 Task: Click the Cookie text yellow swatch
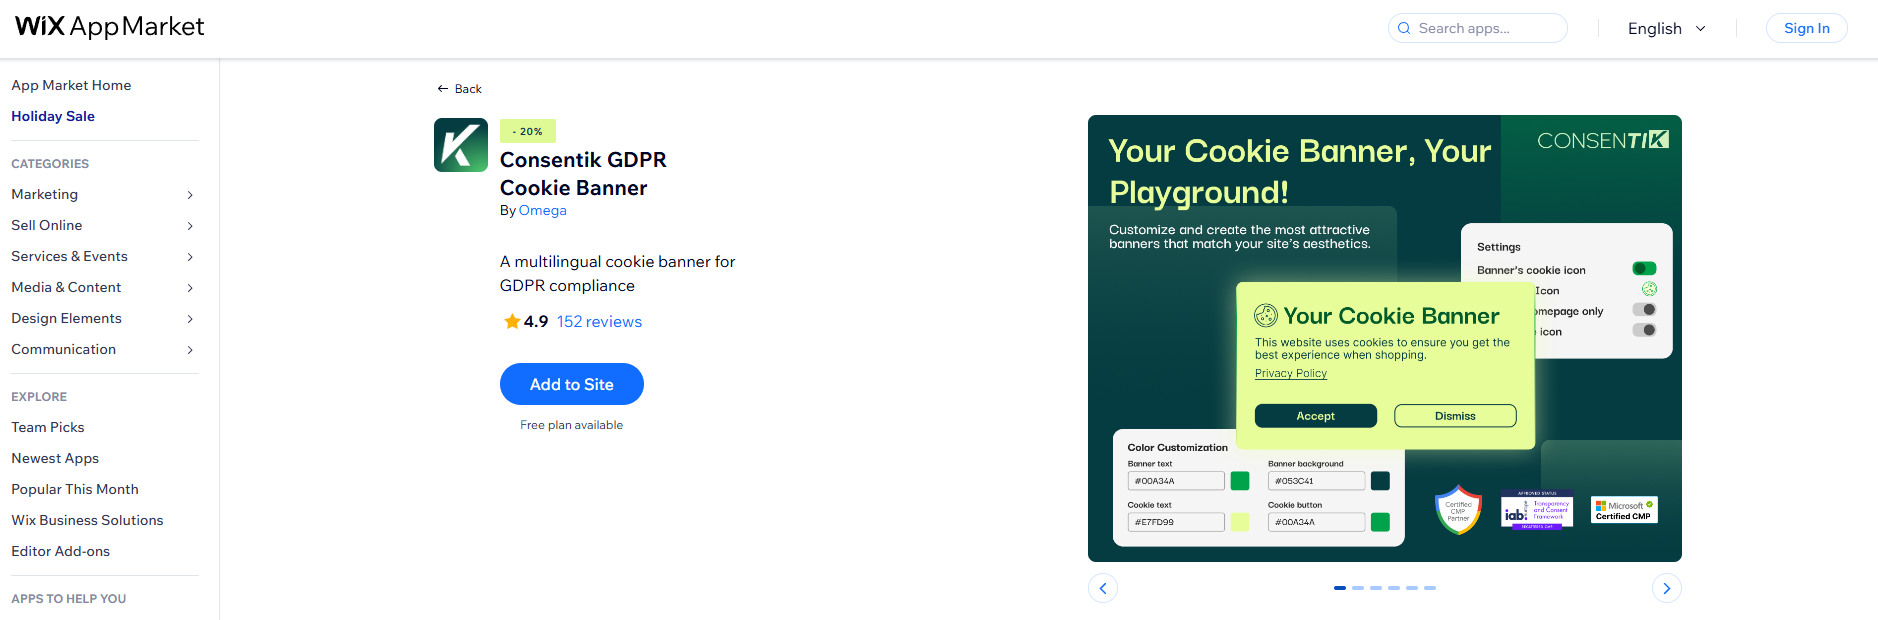click(1240, 522)
